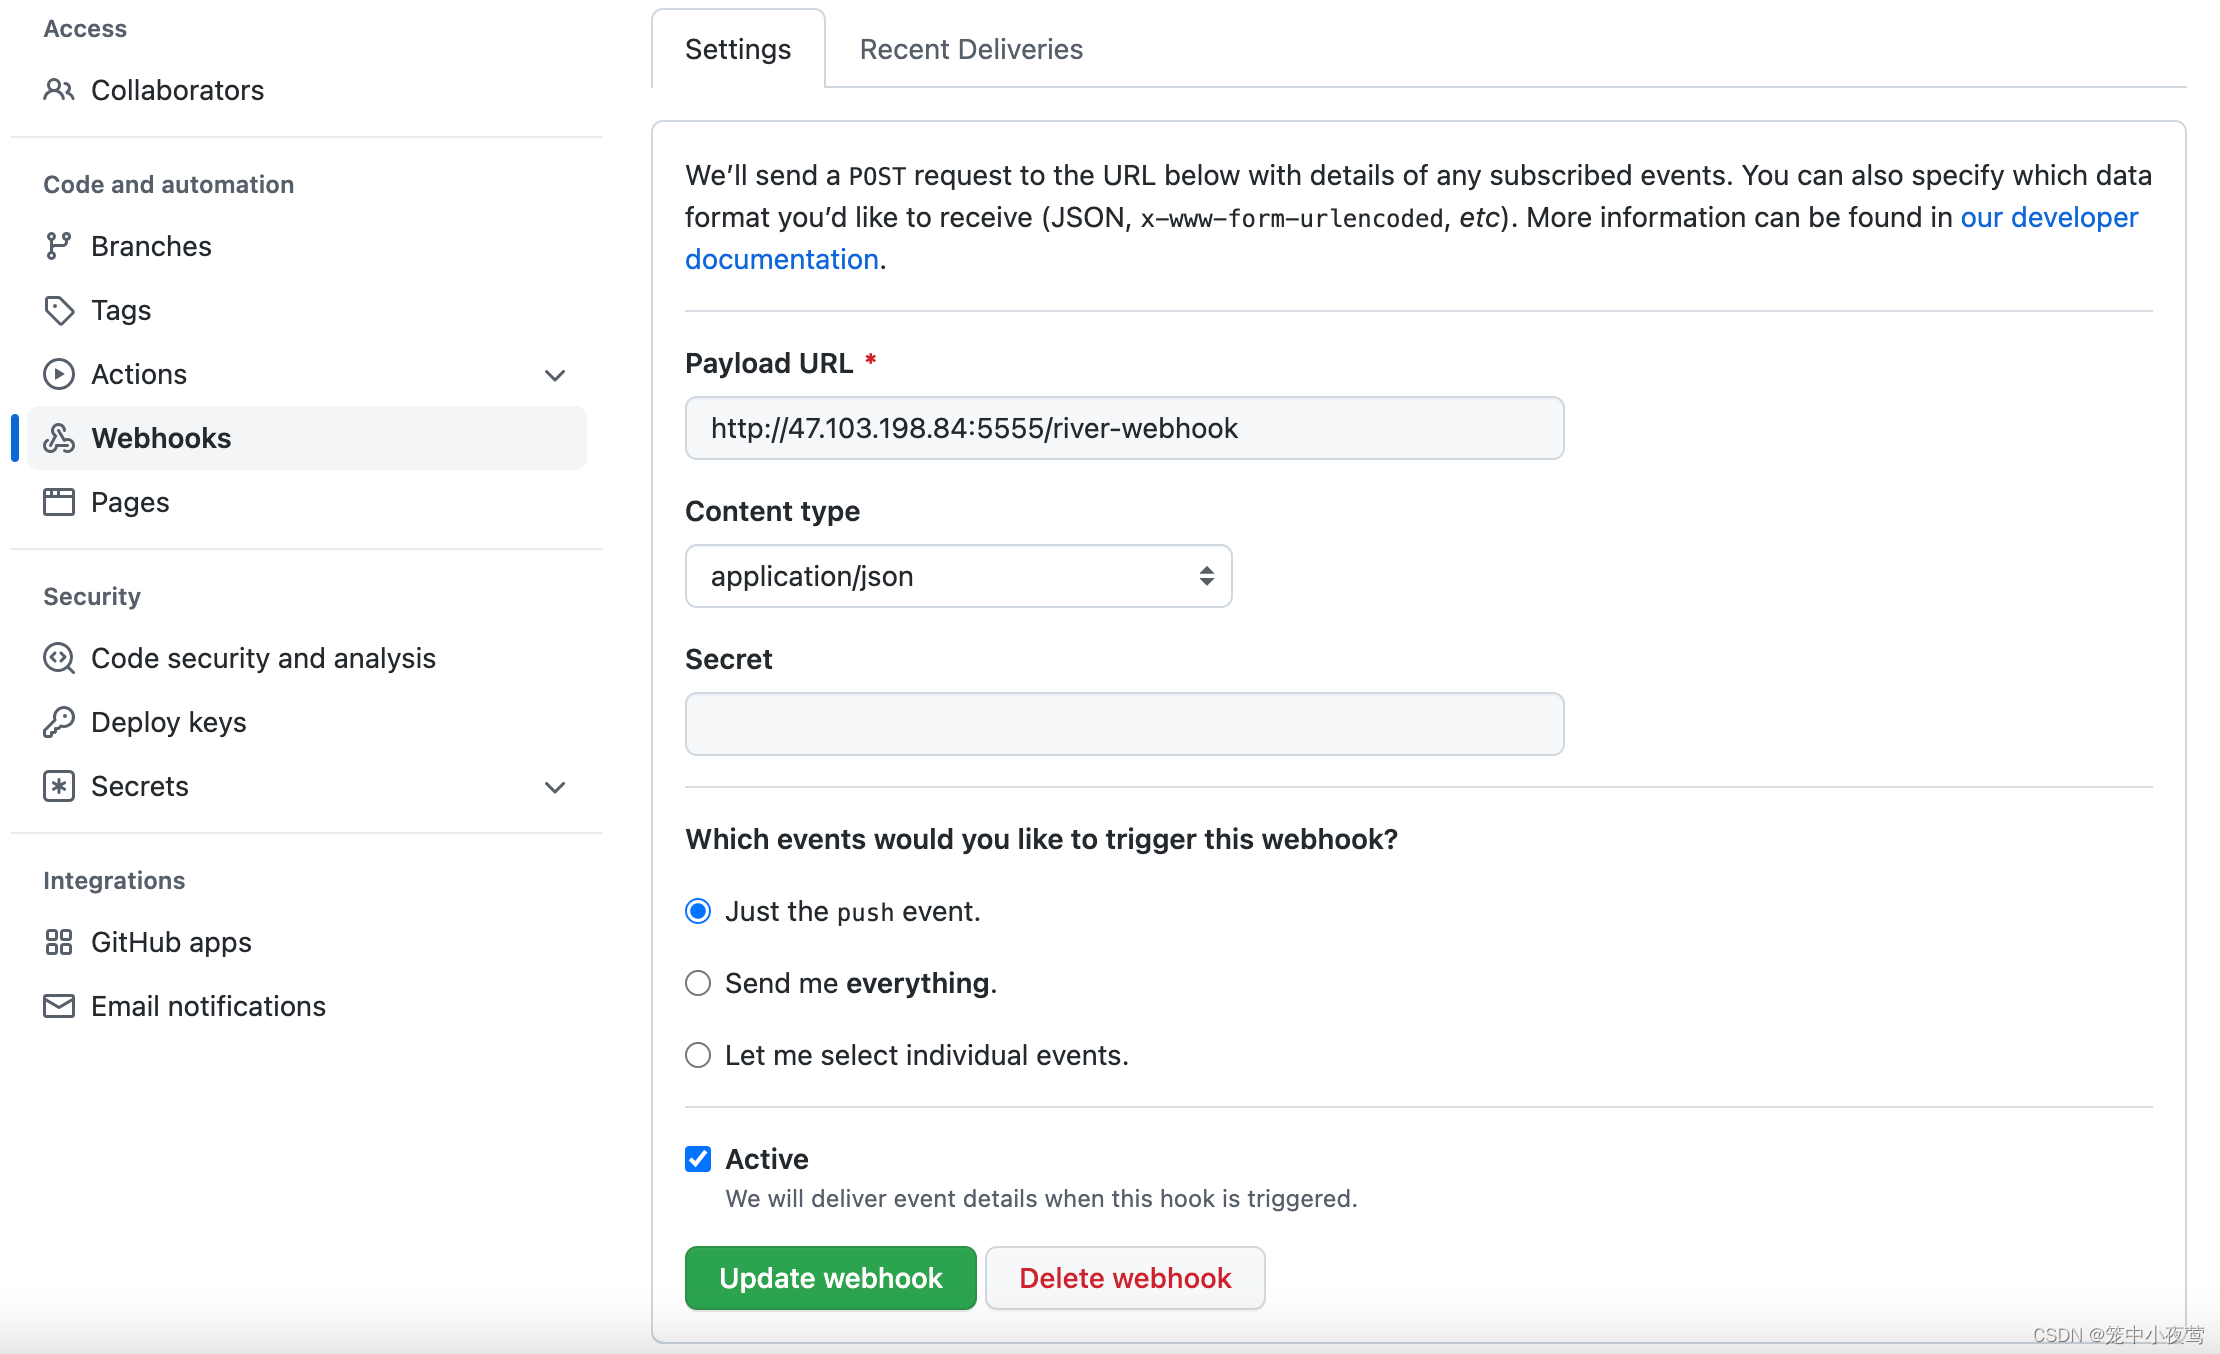Click the Actions play-circle icon
2220x1354 pixels.
(x=59, y=374)
